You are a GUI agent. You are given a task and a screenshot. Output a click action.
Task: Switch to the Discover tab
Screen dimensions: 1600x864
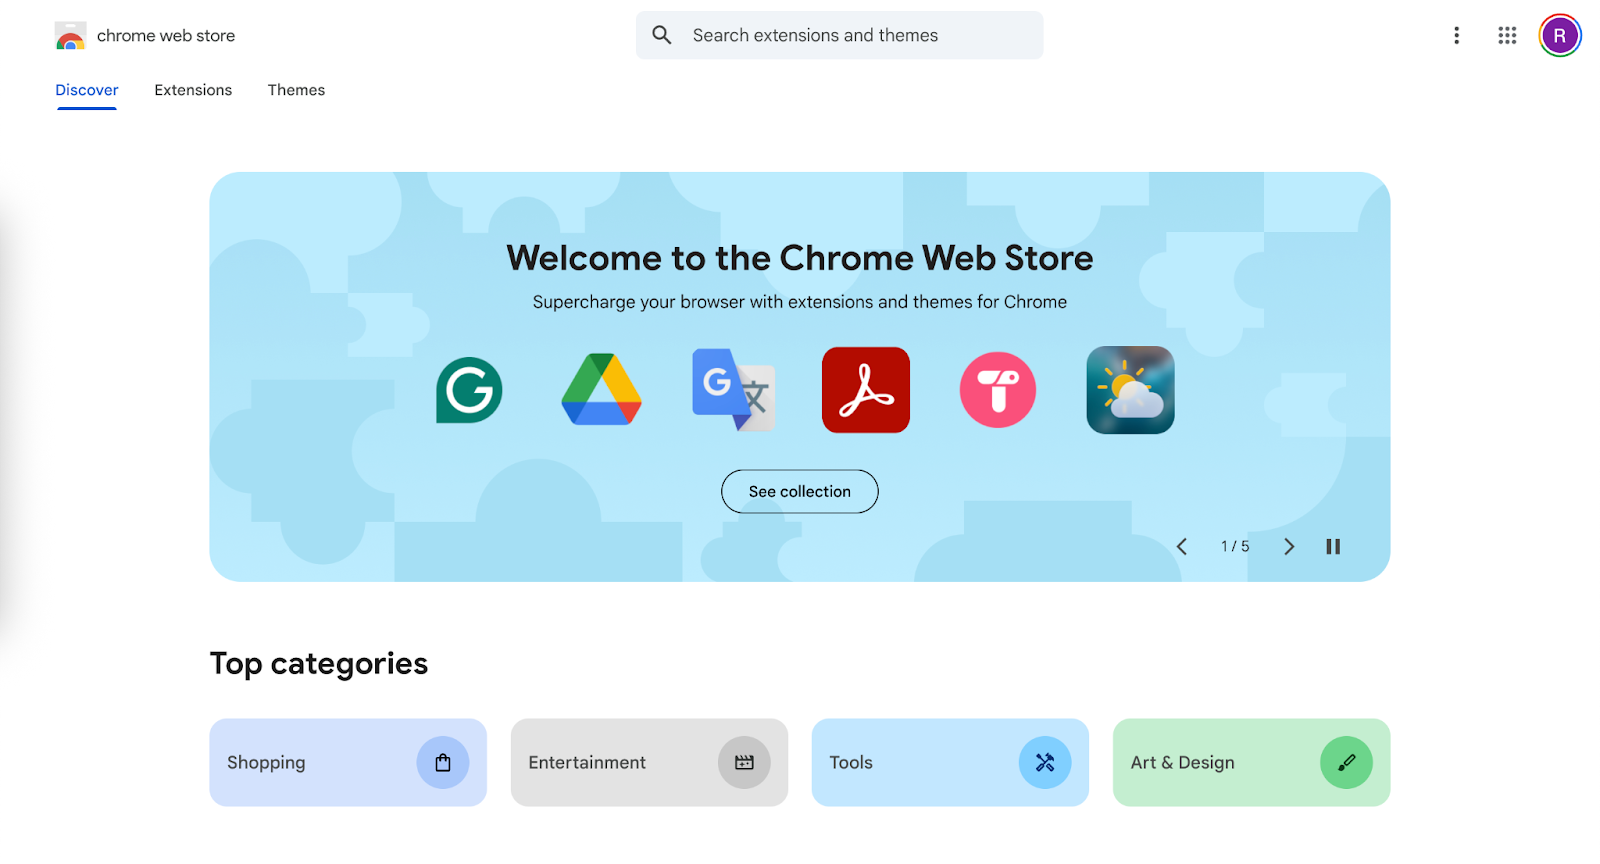(87, 90)
